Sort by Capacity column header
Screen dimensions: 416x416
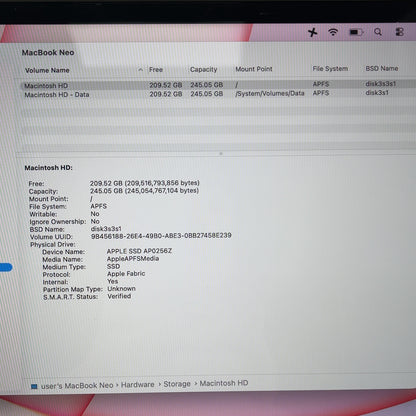203,69
